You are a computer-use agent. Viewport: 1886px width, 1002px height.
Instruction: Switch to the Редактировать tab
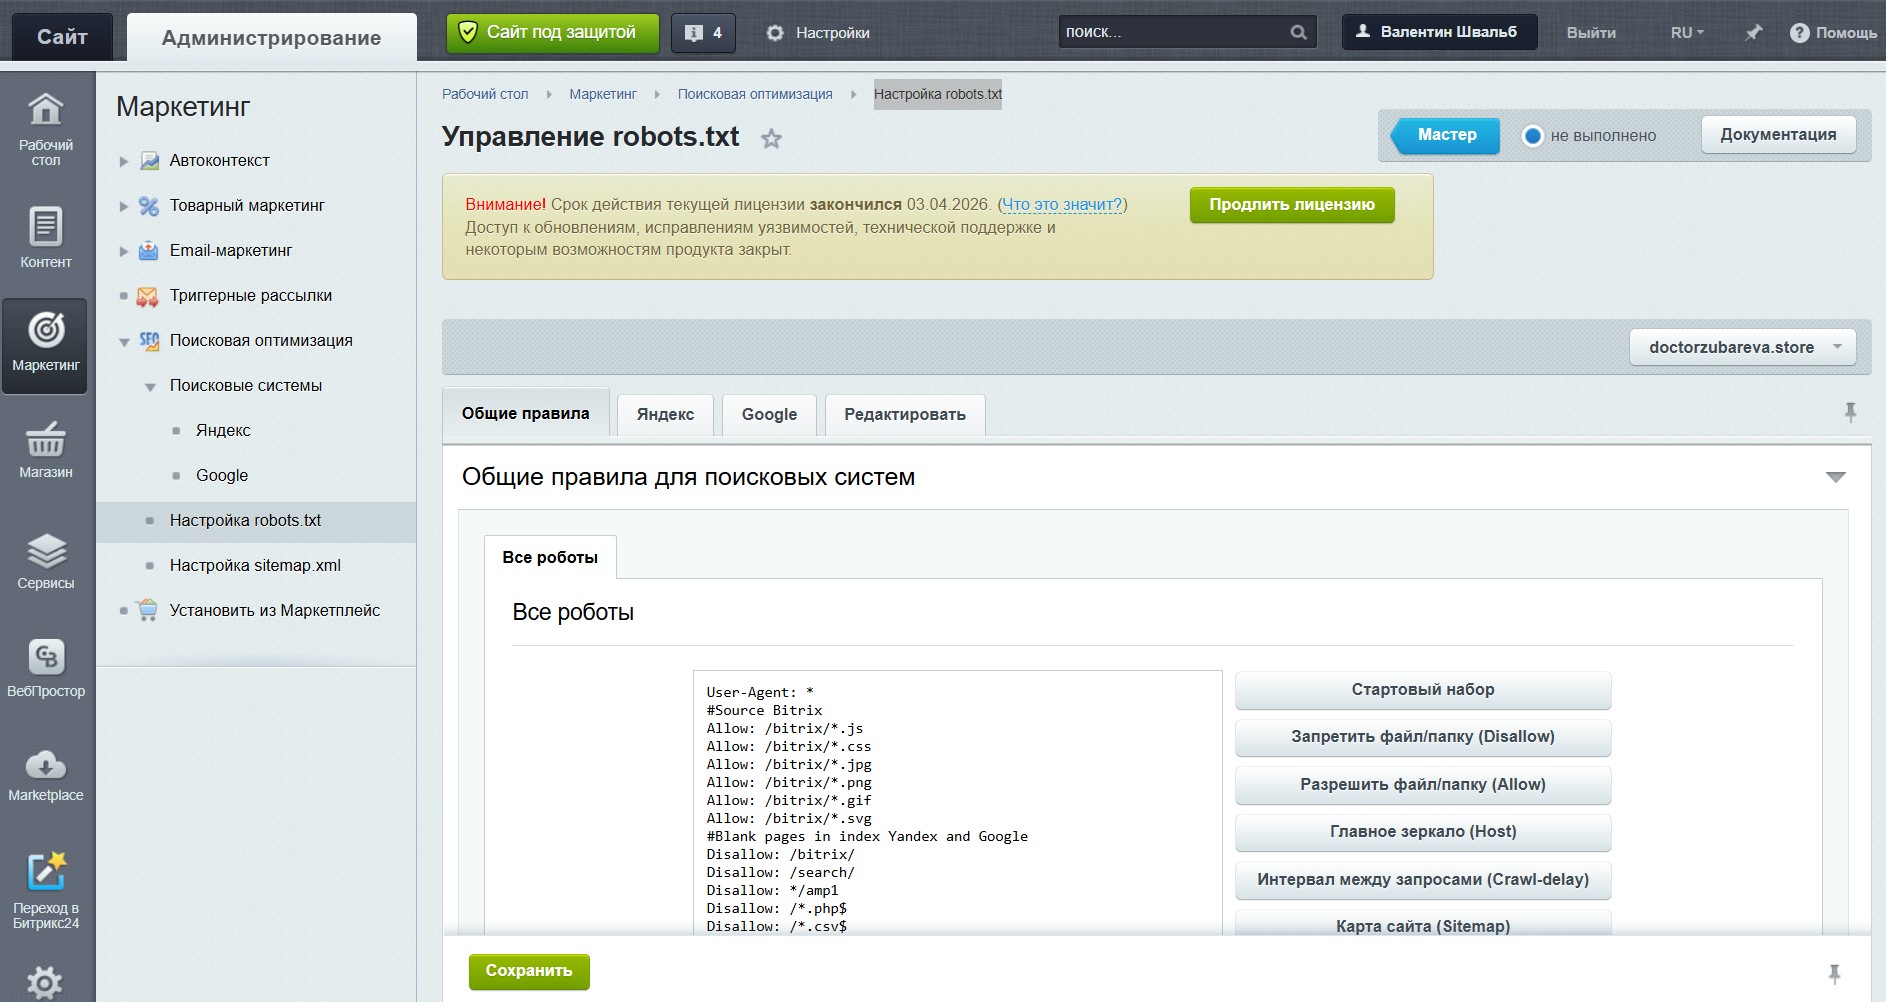point(905,414)
